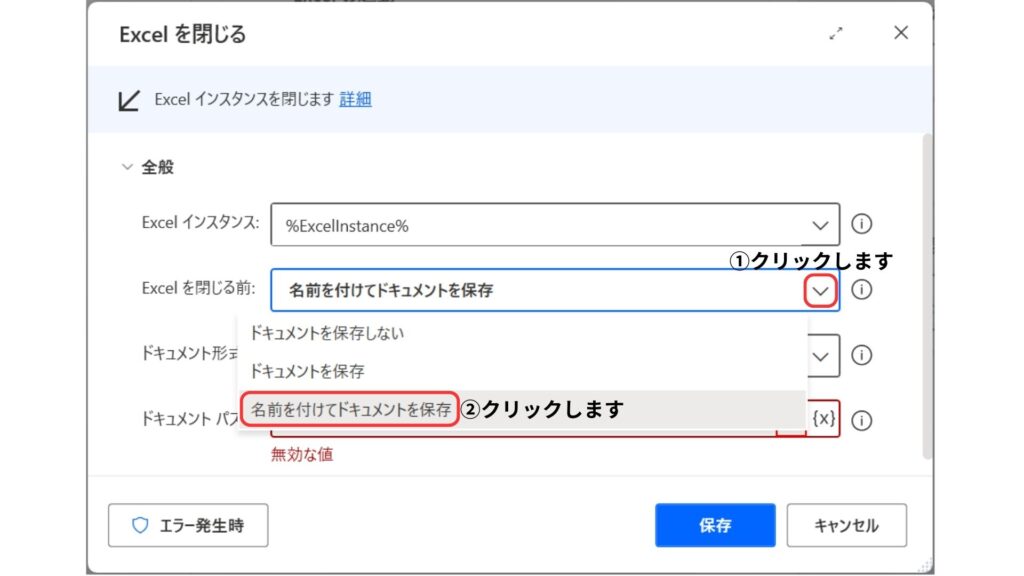The width and height of the screenshot is (1024, 576).
Task: Click the Excel を閉じる前 label
Action: [199, 289]
